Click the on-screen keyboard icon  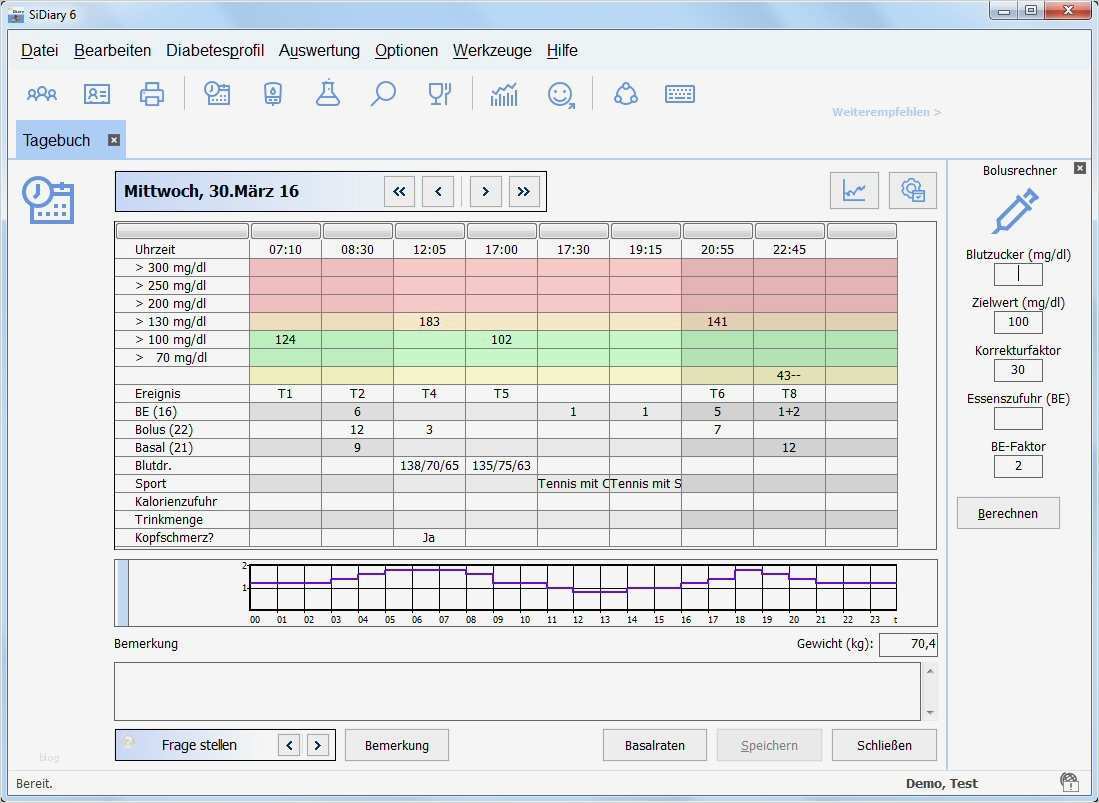tap(680, 93)
